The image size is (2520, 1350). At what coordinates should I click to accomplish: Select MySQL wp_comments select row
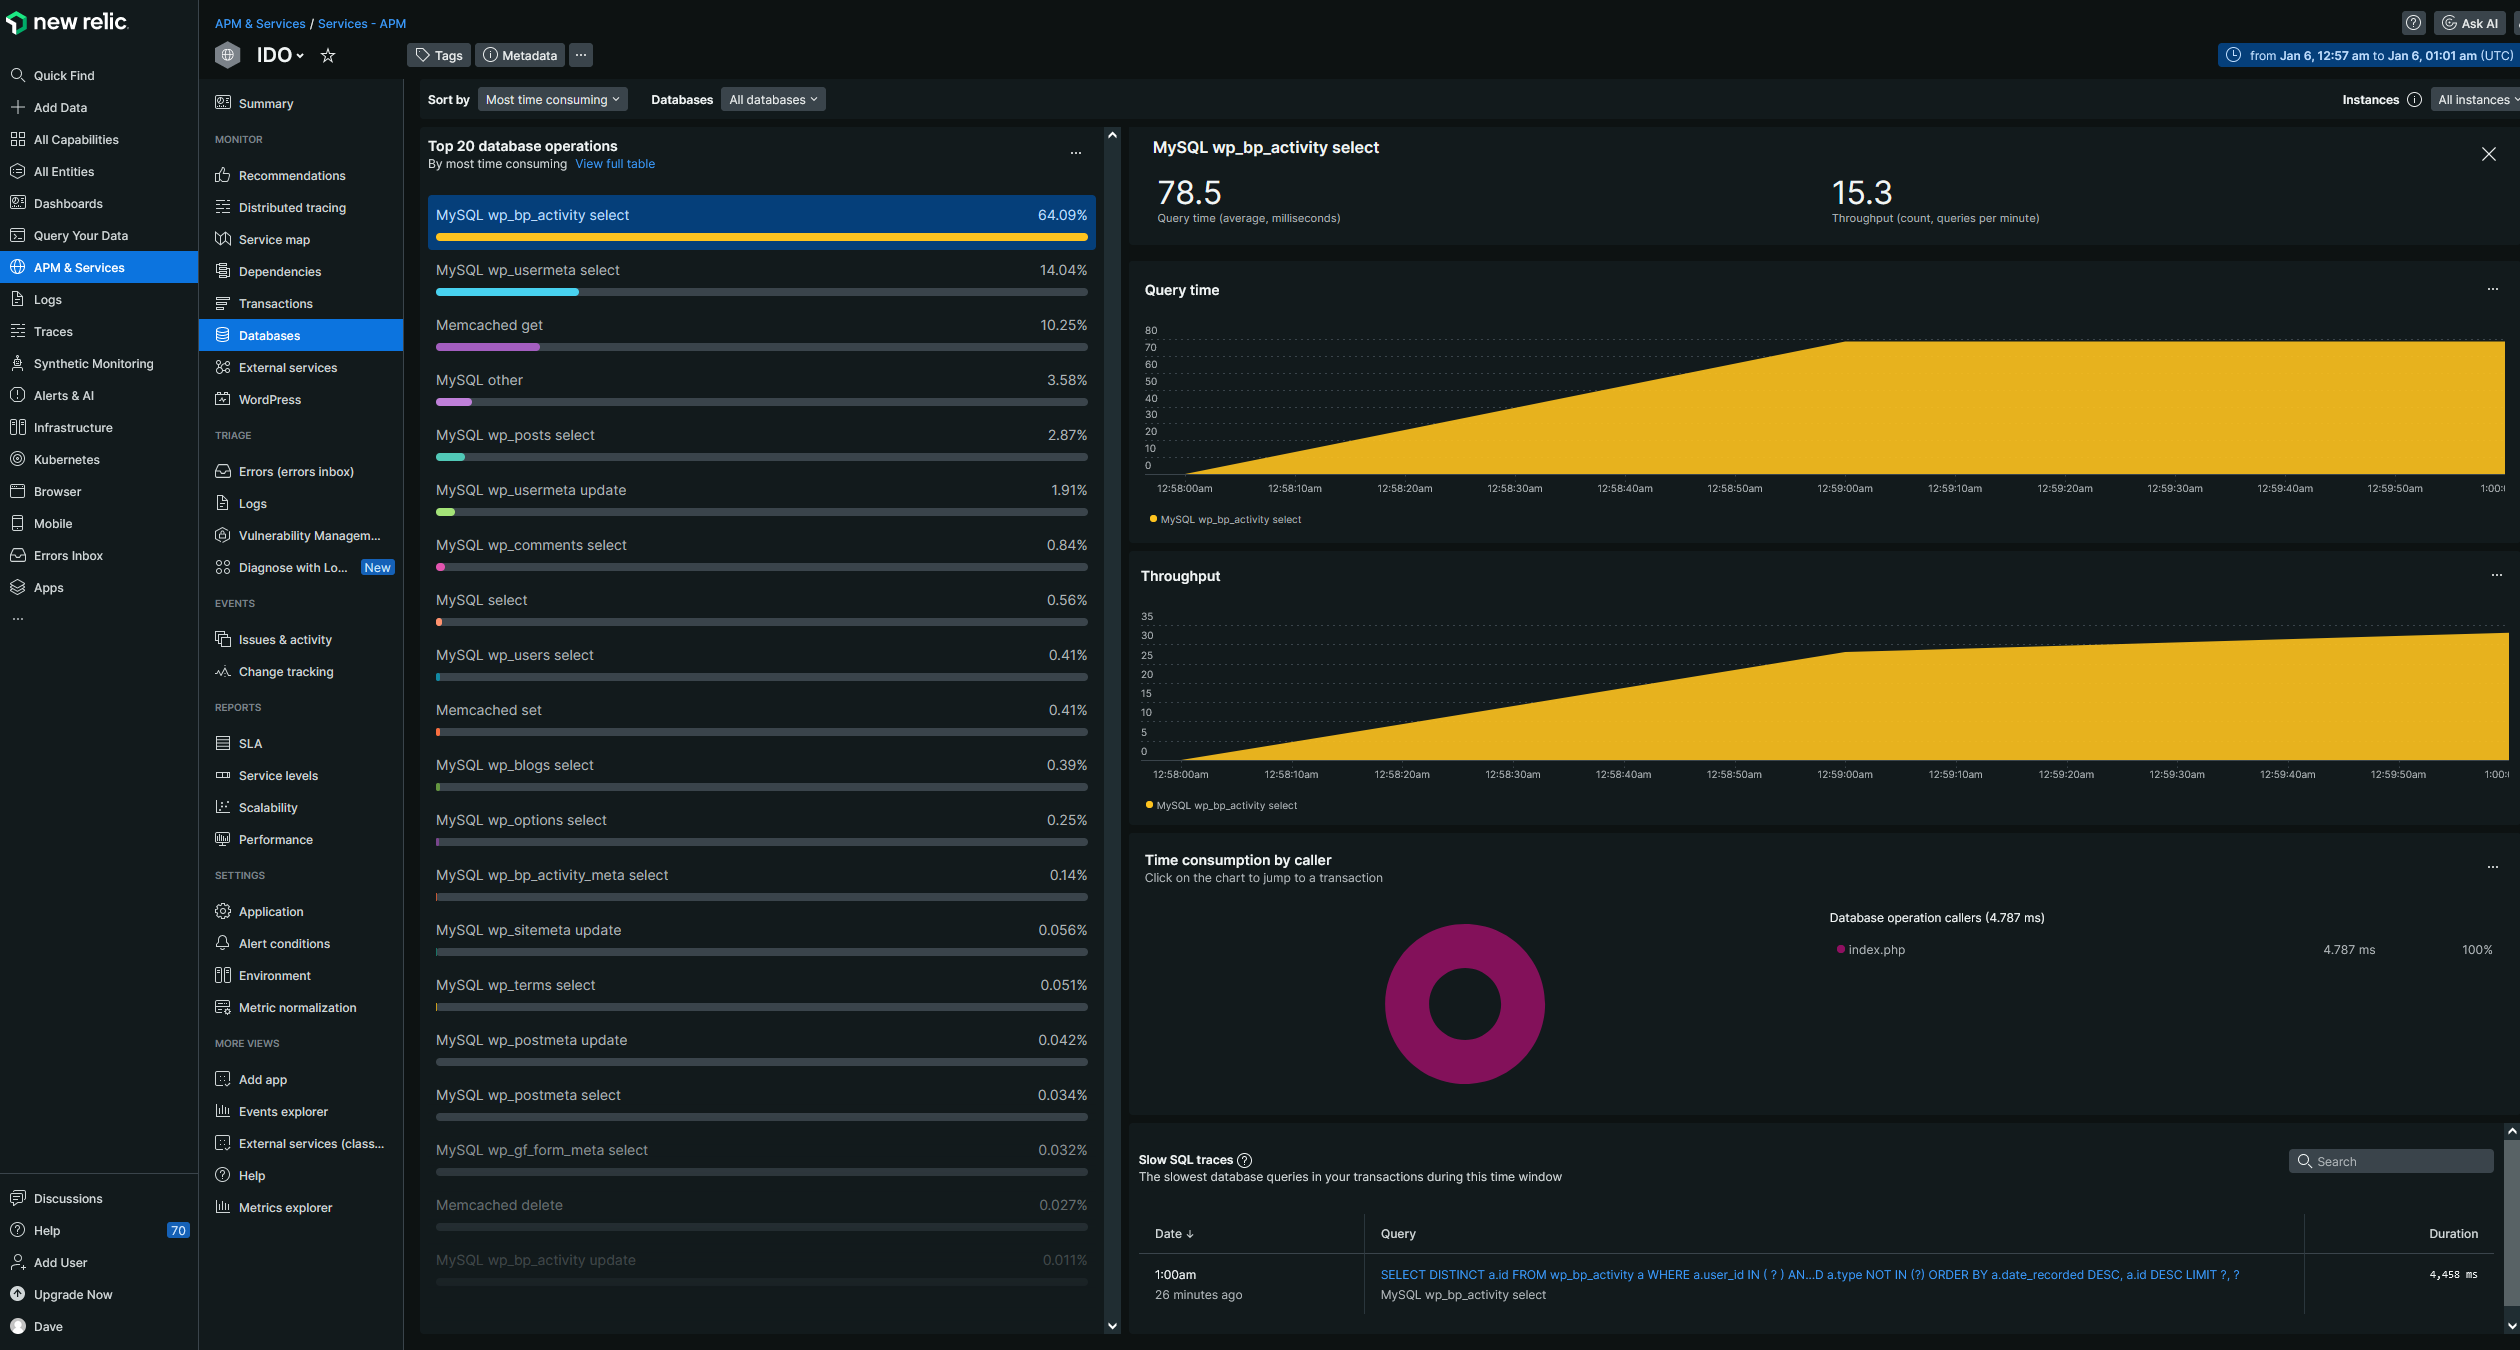point(761,554)
